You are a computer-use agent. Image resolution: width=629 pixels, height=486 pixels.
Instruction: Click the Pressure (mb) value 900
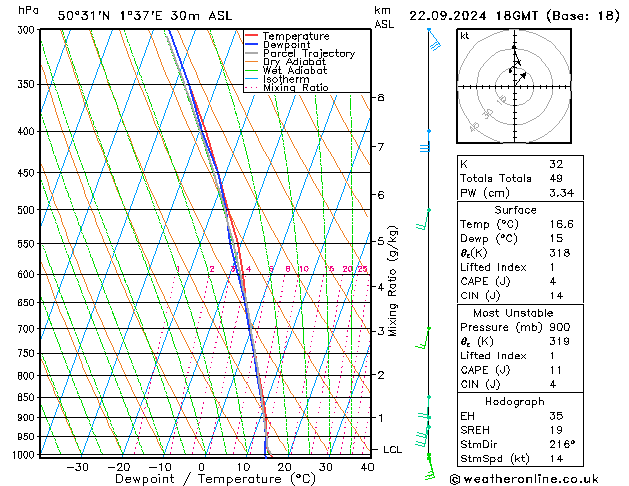(560, 327)
